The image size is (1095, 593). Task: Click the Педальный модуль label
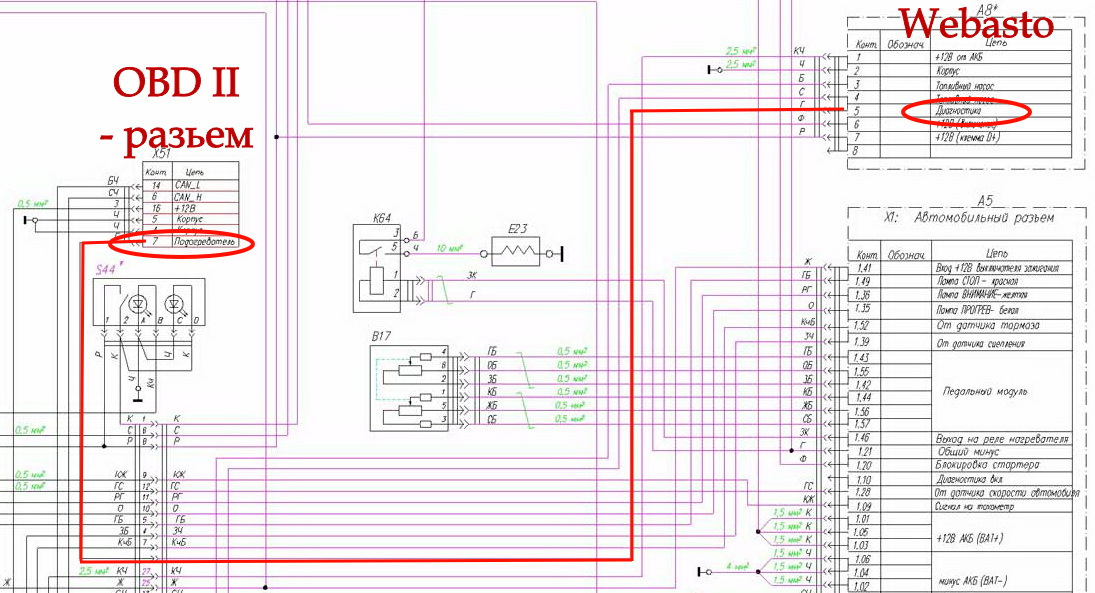(985, 391)
